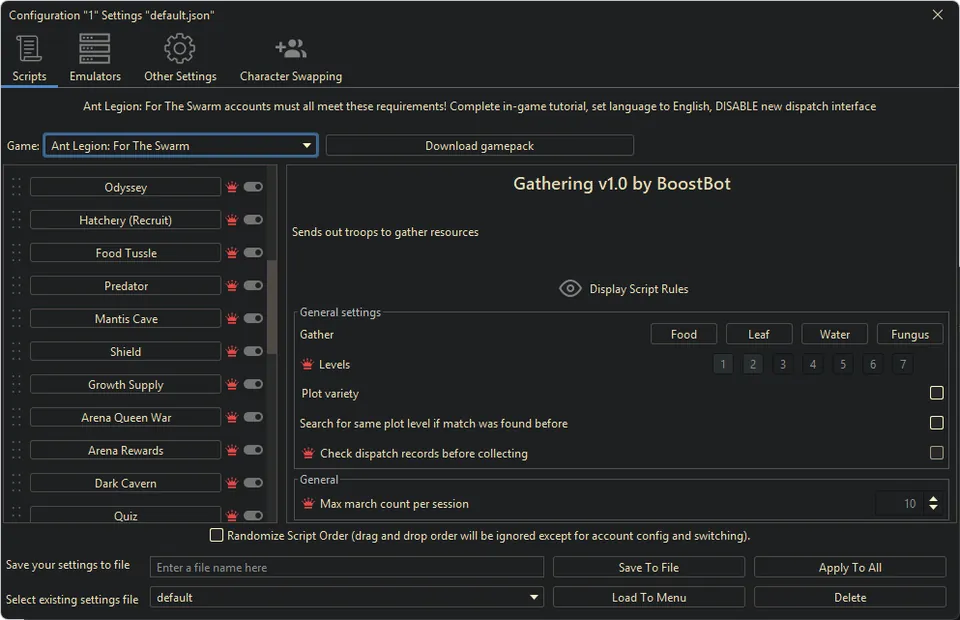Click the file name input field
960x620 pixels.
click(x=347, y=567)
